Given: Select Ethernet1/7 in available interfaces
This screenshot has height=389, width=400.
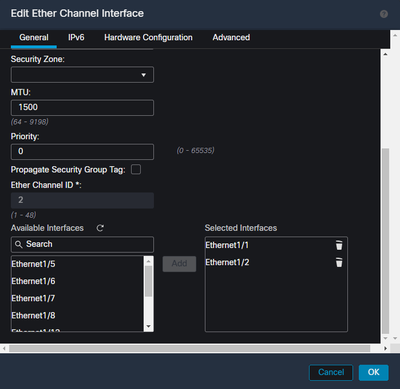Looking at the screenshot, I should click(x=77, y=298).
